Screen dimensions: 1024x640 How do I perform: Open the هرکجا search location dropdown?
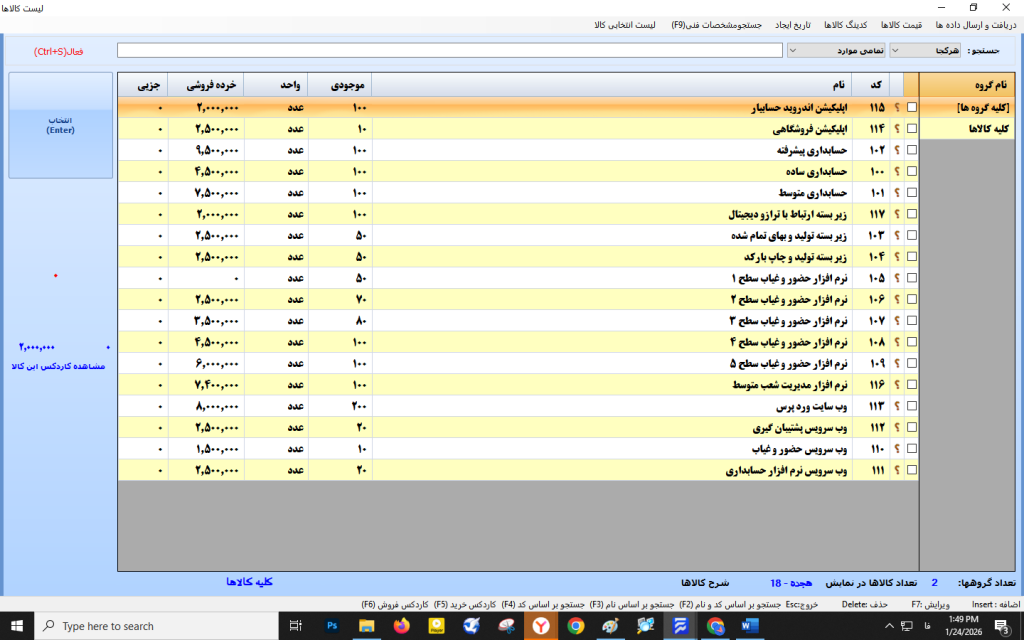point(936,50)
